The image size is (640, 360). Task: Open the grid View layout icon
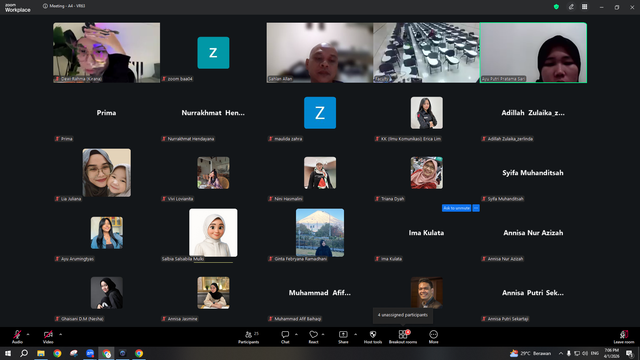tap(584, 7)
